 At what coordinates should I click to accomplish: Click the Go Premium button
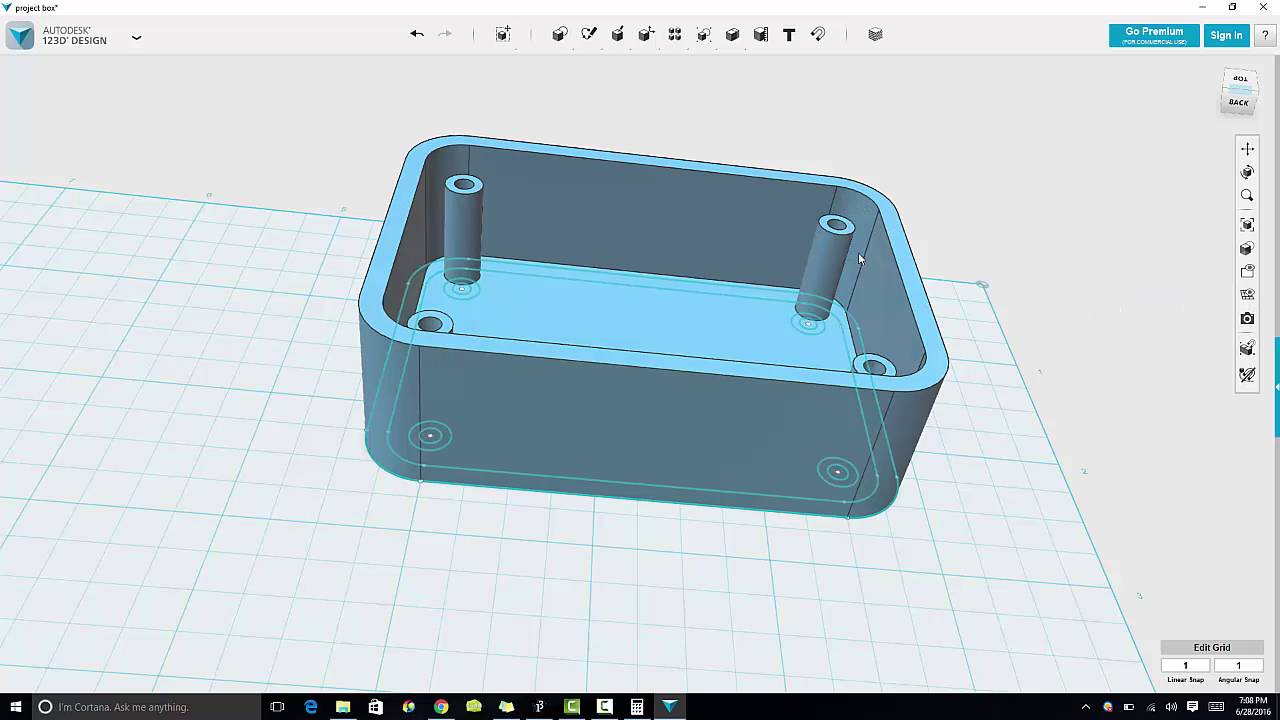[1154, 35]
